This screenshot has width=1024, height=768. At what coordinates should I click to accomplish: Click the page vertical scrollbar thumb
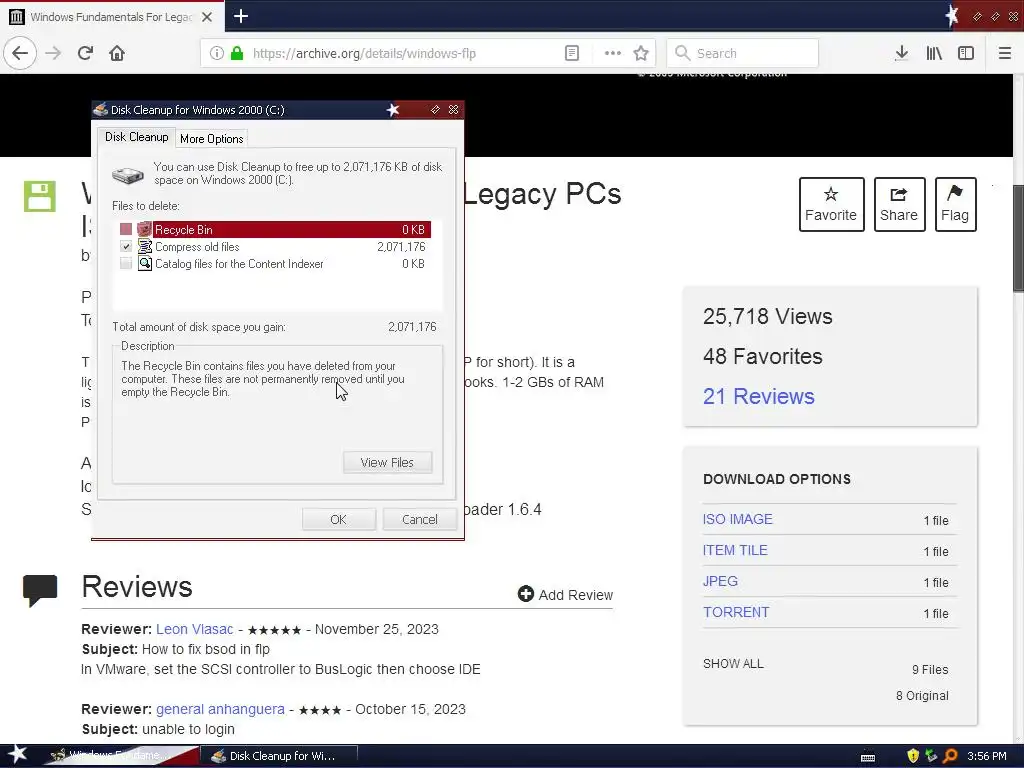pos(1018,238)
